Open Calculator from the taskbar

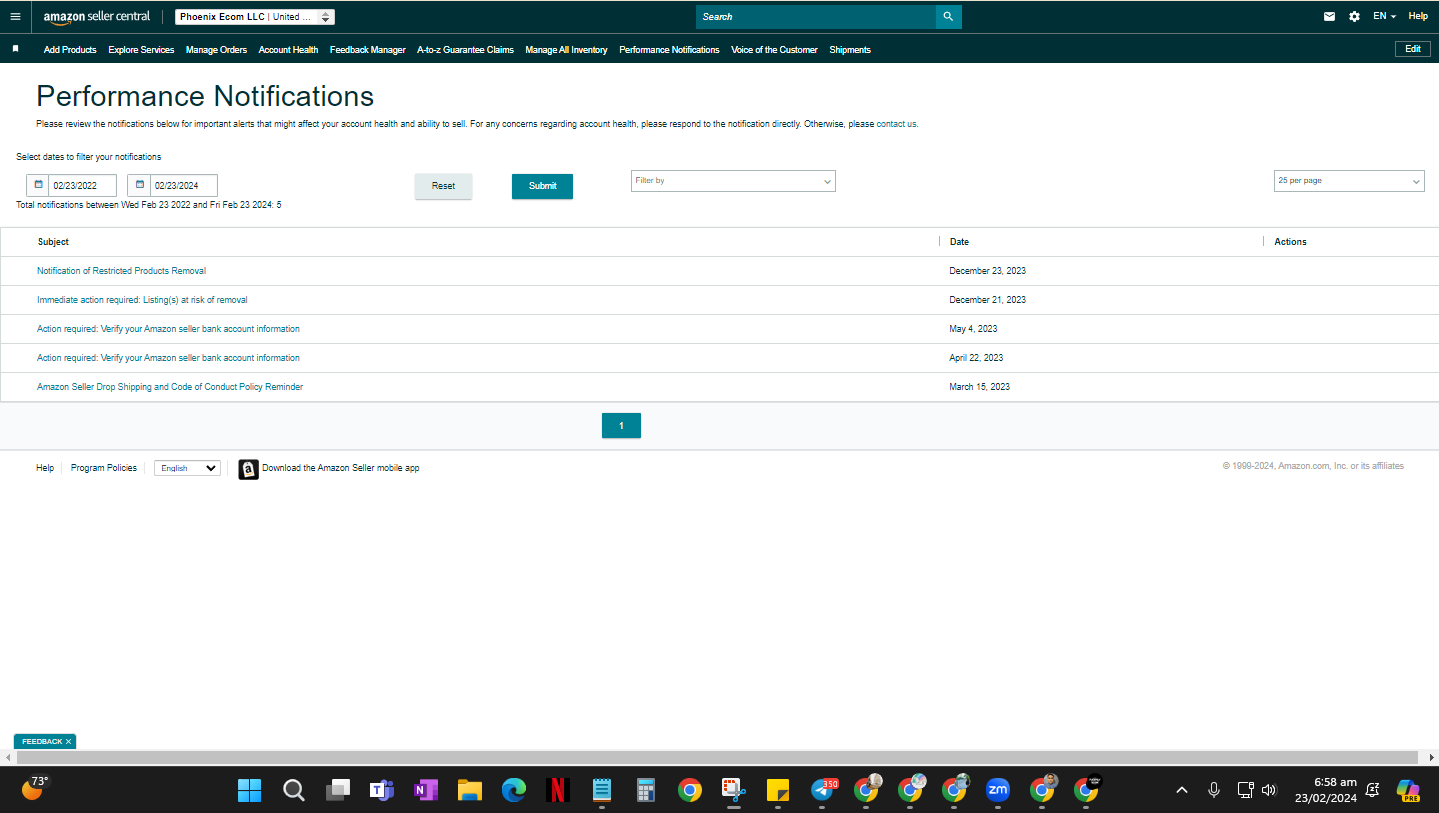pyautogui.click(x=646, y=790)
